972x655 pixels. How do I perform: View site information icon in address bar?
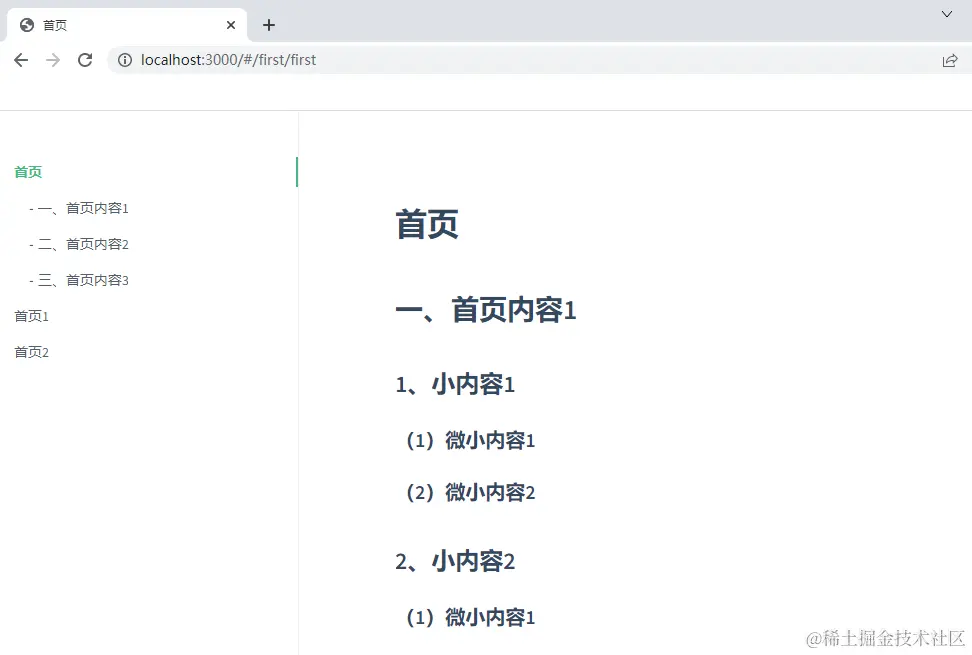(x=125, y=60)
